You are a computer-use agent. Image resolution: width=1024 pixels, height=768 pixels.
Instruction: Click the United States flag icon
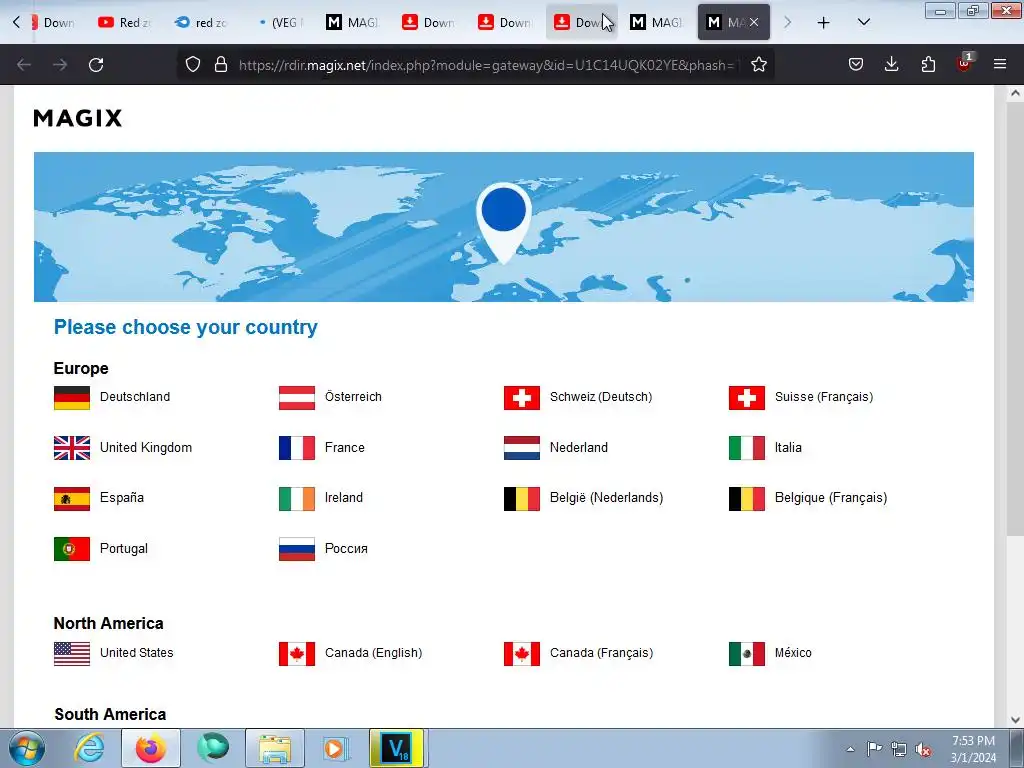pyautogui.click(x=72, y=654)
